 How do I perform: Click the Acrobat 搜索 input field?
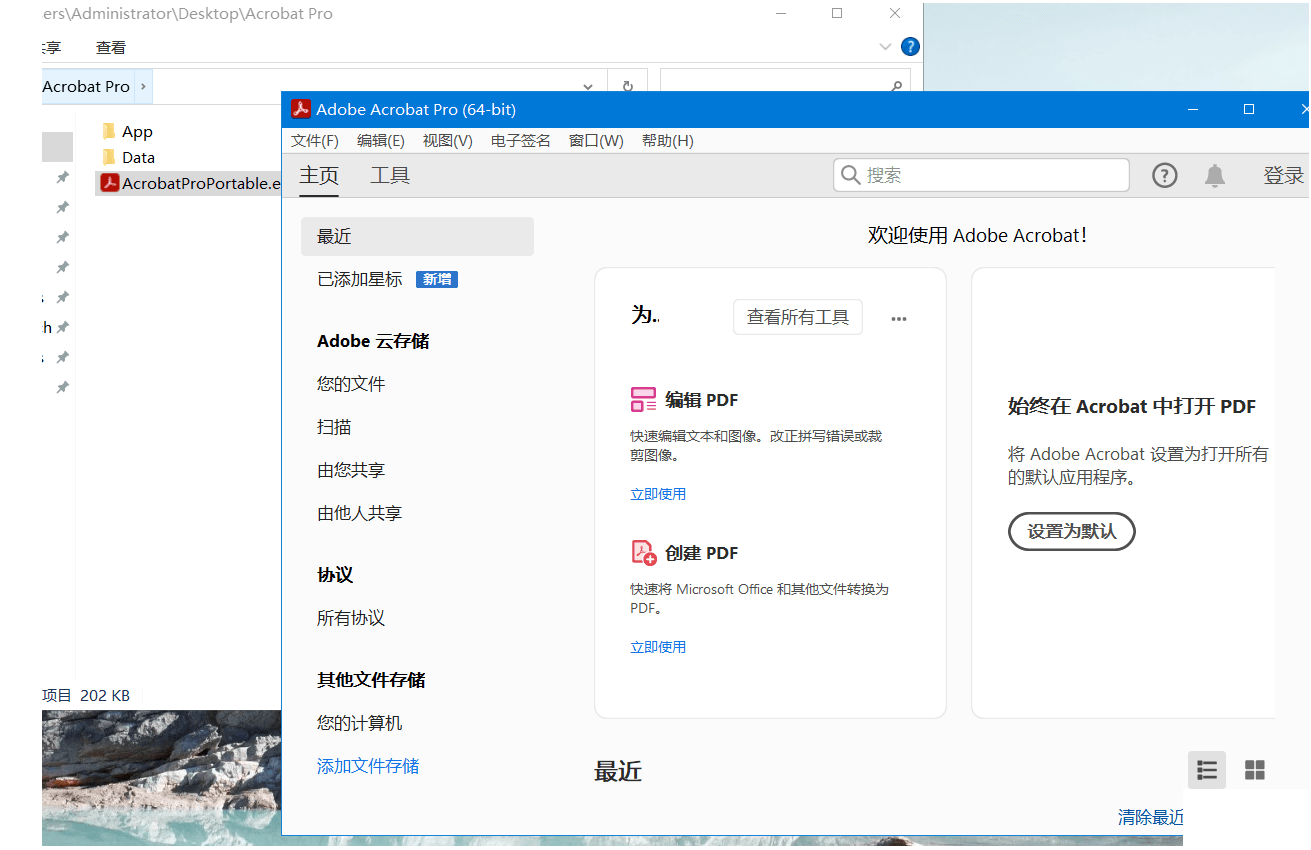coord(981,175)
